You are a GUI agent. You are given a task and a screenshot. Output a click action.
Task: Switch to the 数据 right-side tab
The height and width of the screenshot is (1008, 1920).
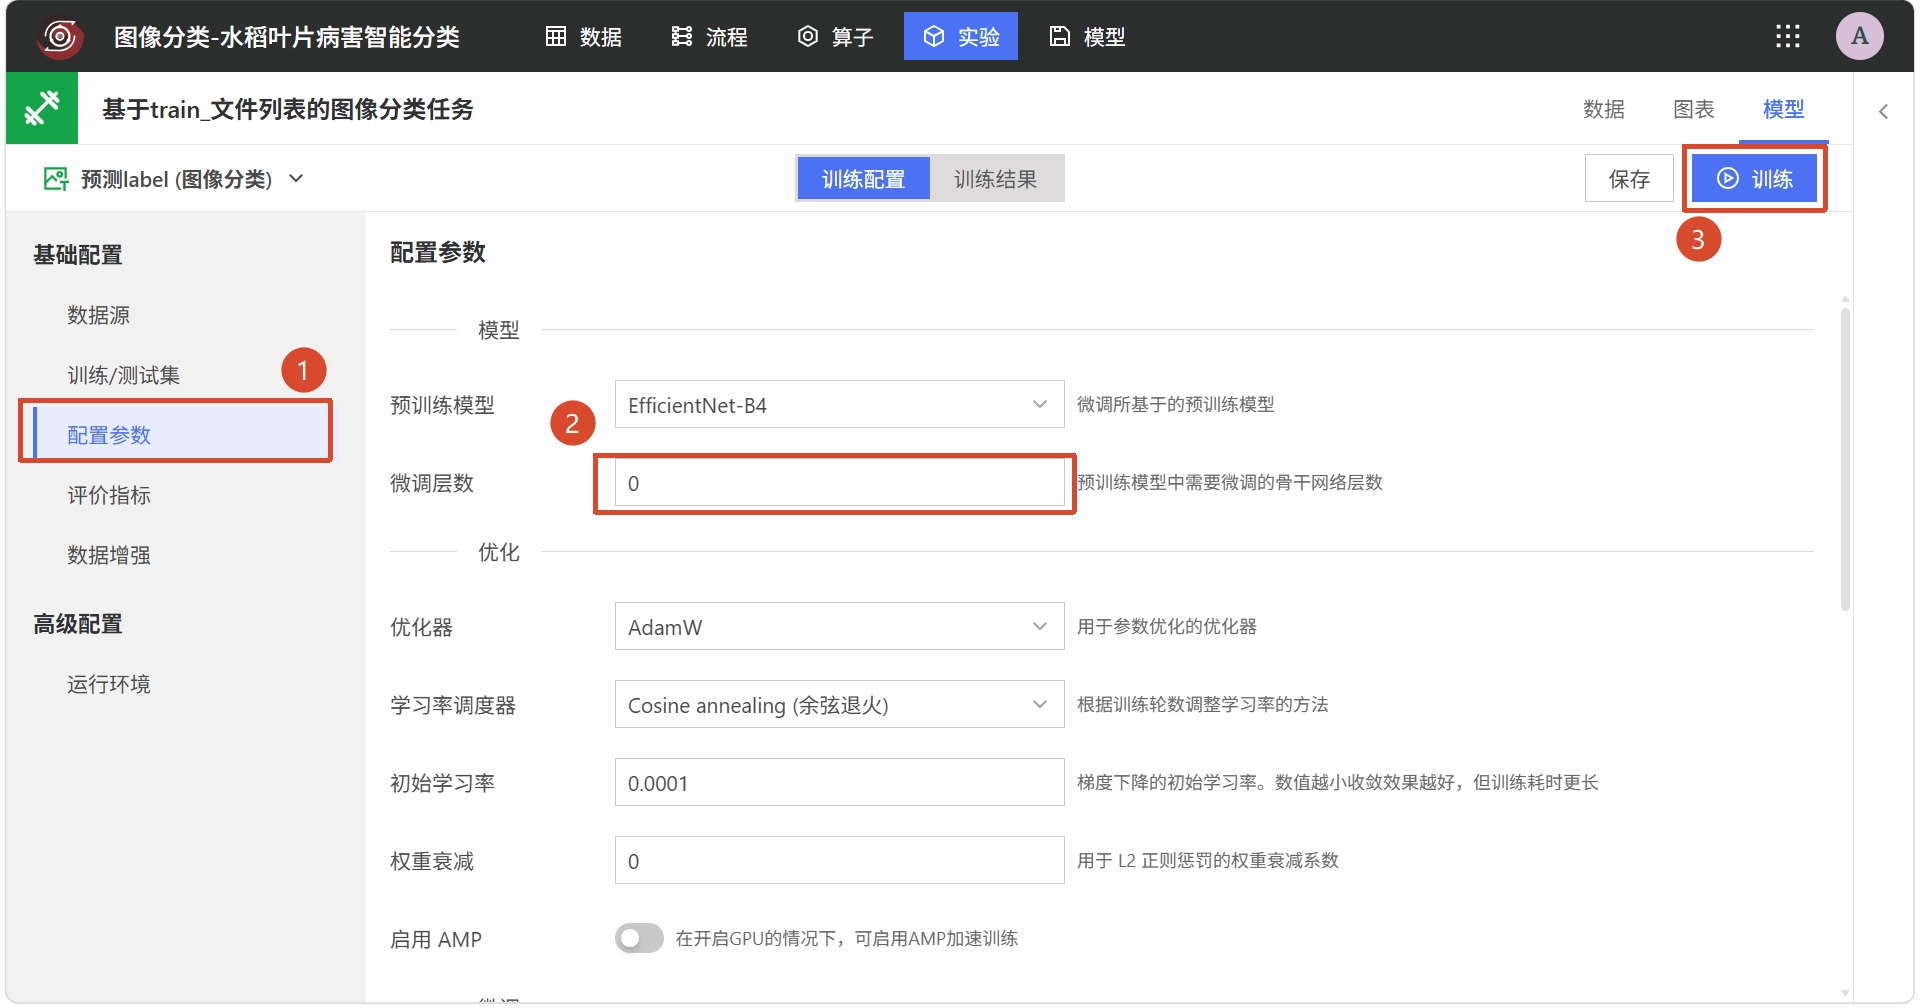click(x=1604, y=109)
